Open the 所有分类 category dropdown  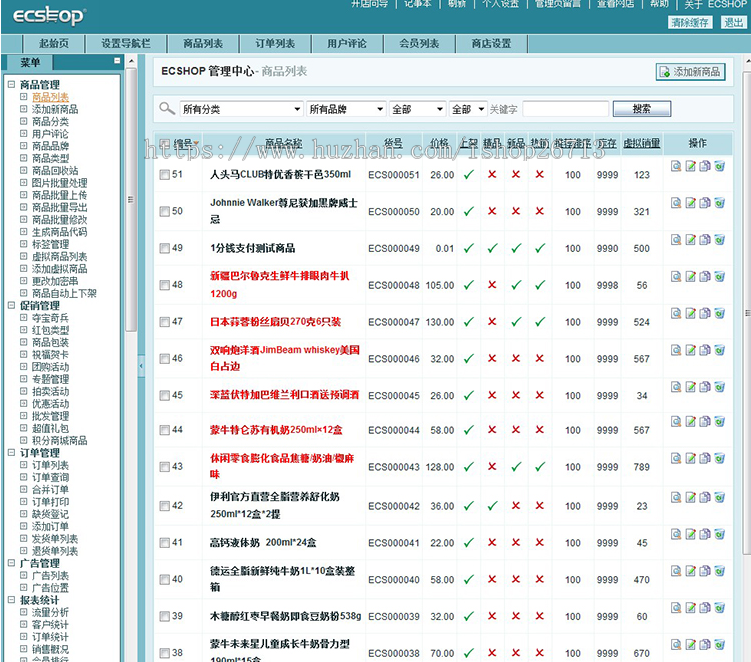(240, 109)
